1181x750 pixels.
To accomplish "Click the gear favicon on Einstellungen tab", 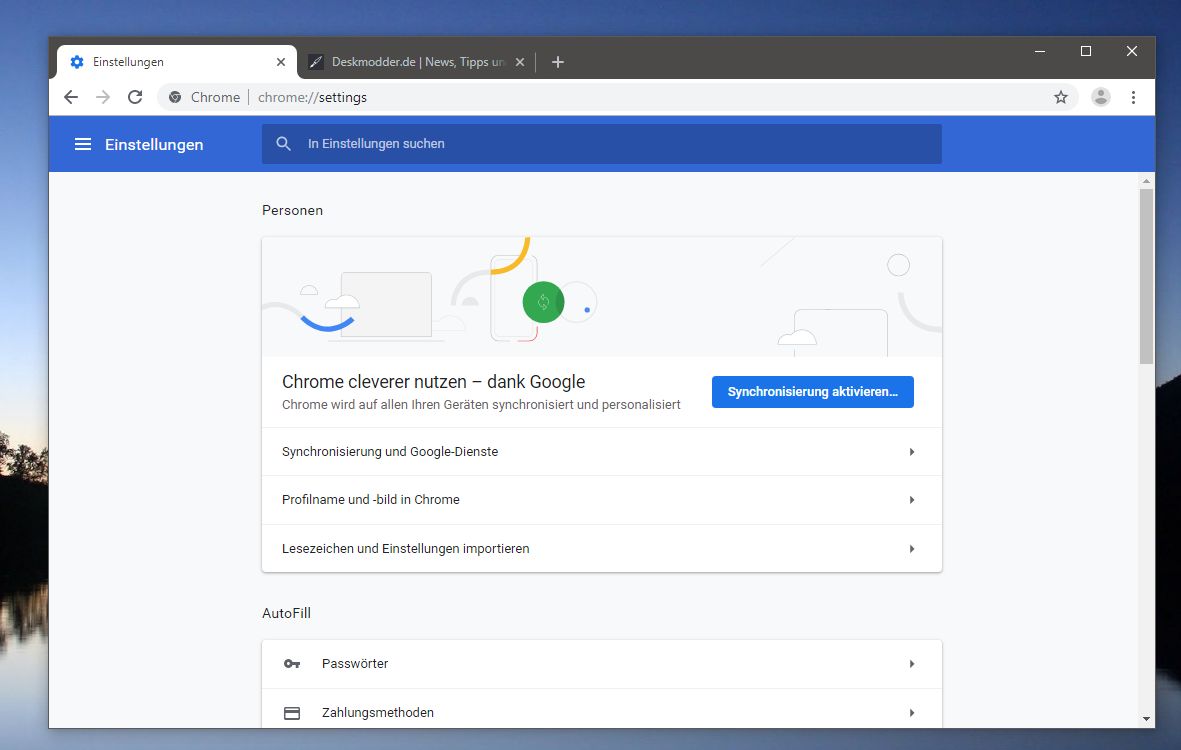I will point(77,62).
